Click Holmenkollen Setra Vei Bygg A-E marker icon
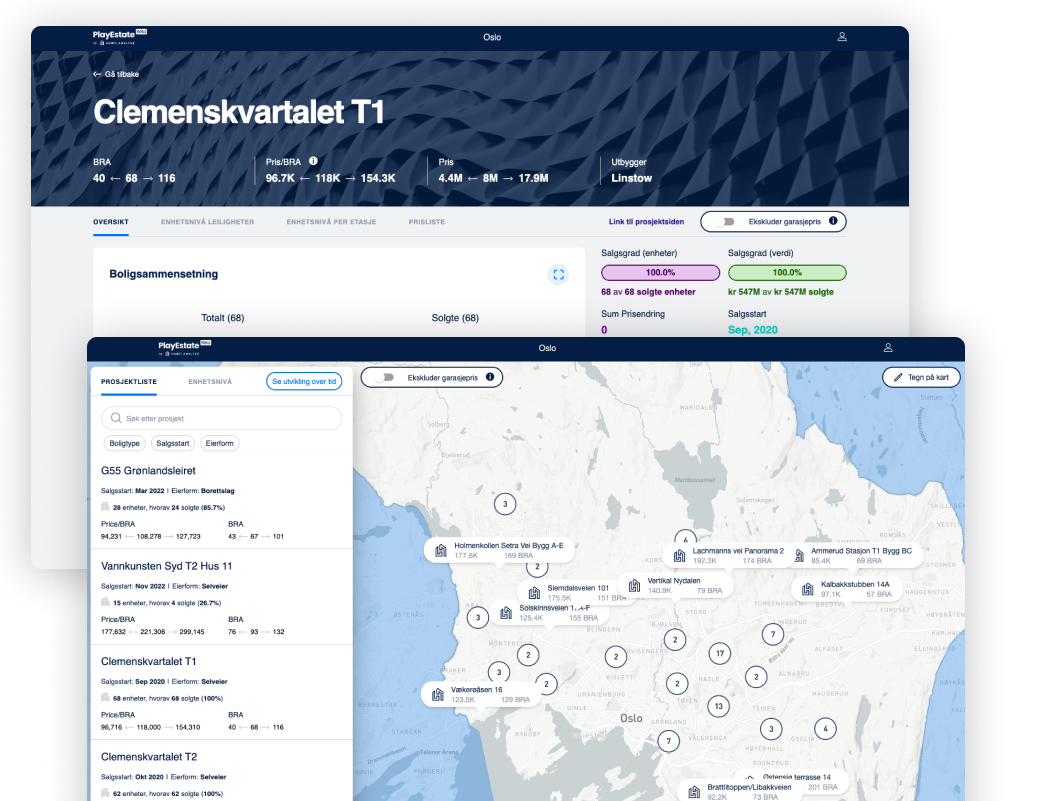Screen dimensions: 1053x801 pos(441,551)
